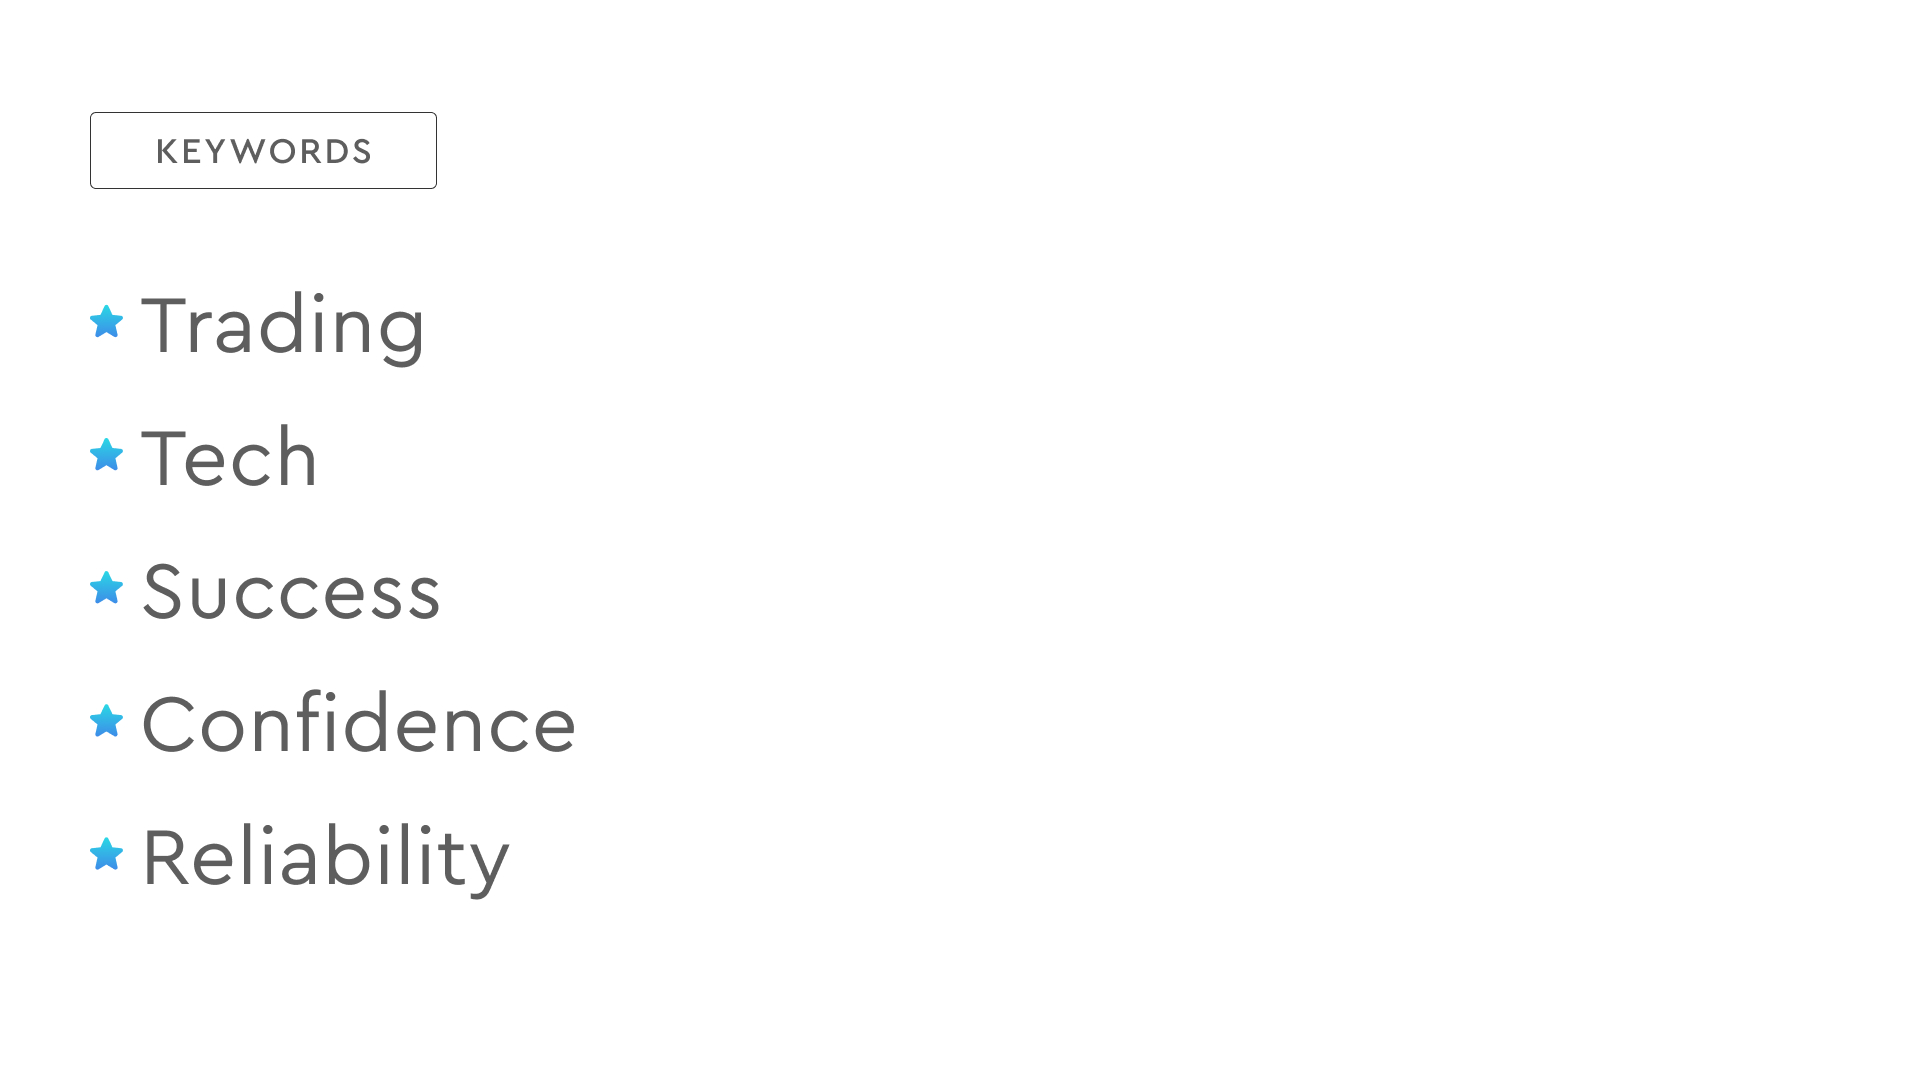Select the star bullet next to Success

tap(106, 588)
